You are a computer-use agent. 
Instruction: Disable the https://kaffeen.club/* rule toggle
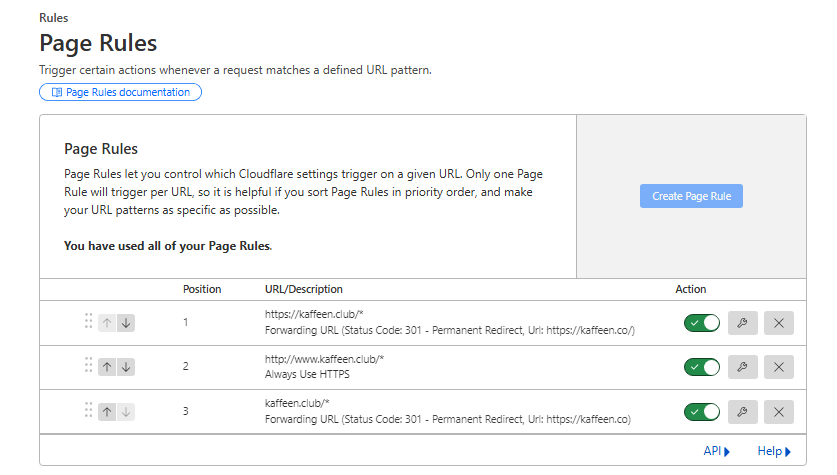[702, 323]
